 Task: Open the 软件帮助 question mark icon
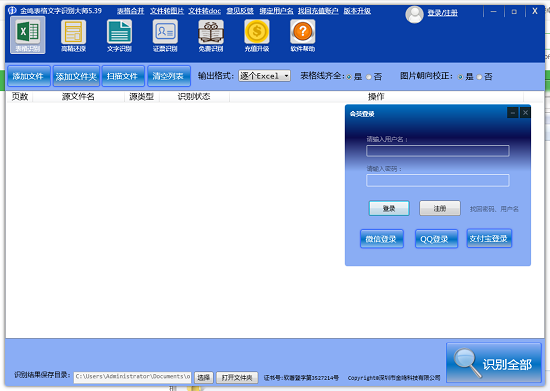pyautogui.click(x=303, y=35)
